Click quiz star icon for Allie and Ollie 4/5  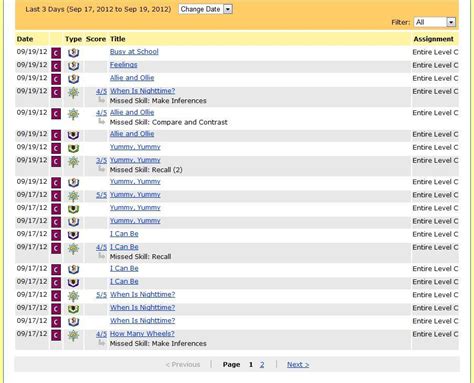point(73,114)
